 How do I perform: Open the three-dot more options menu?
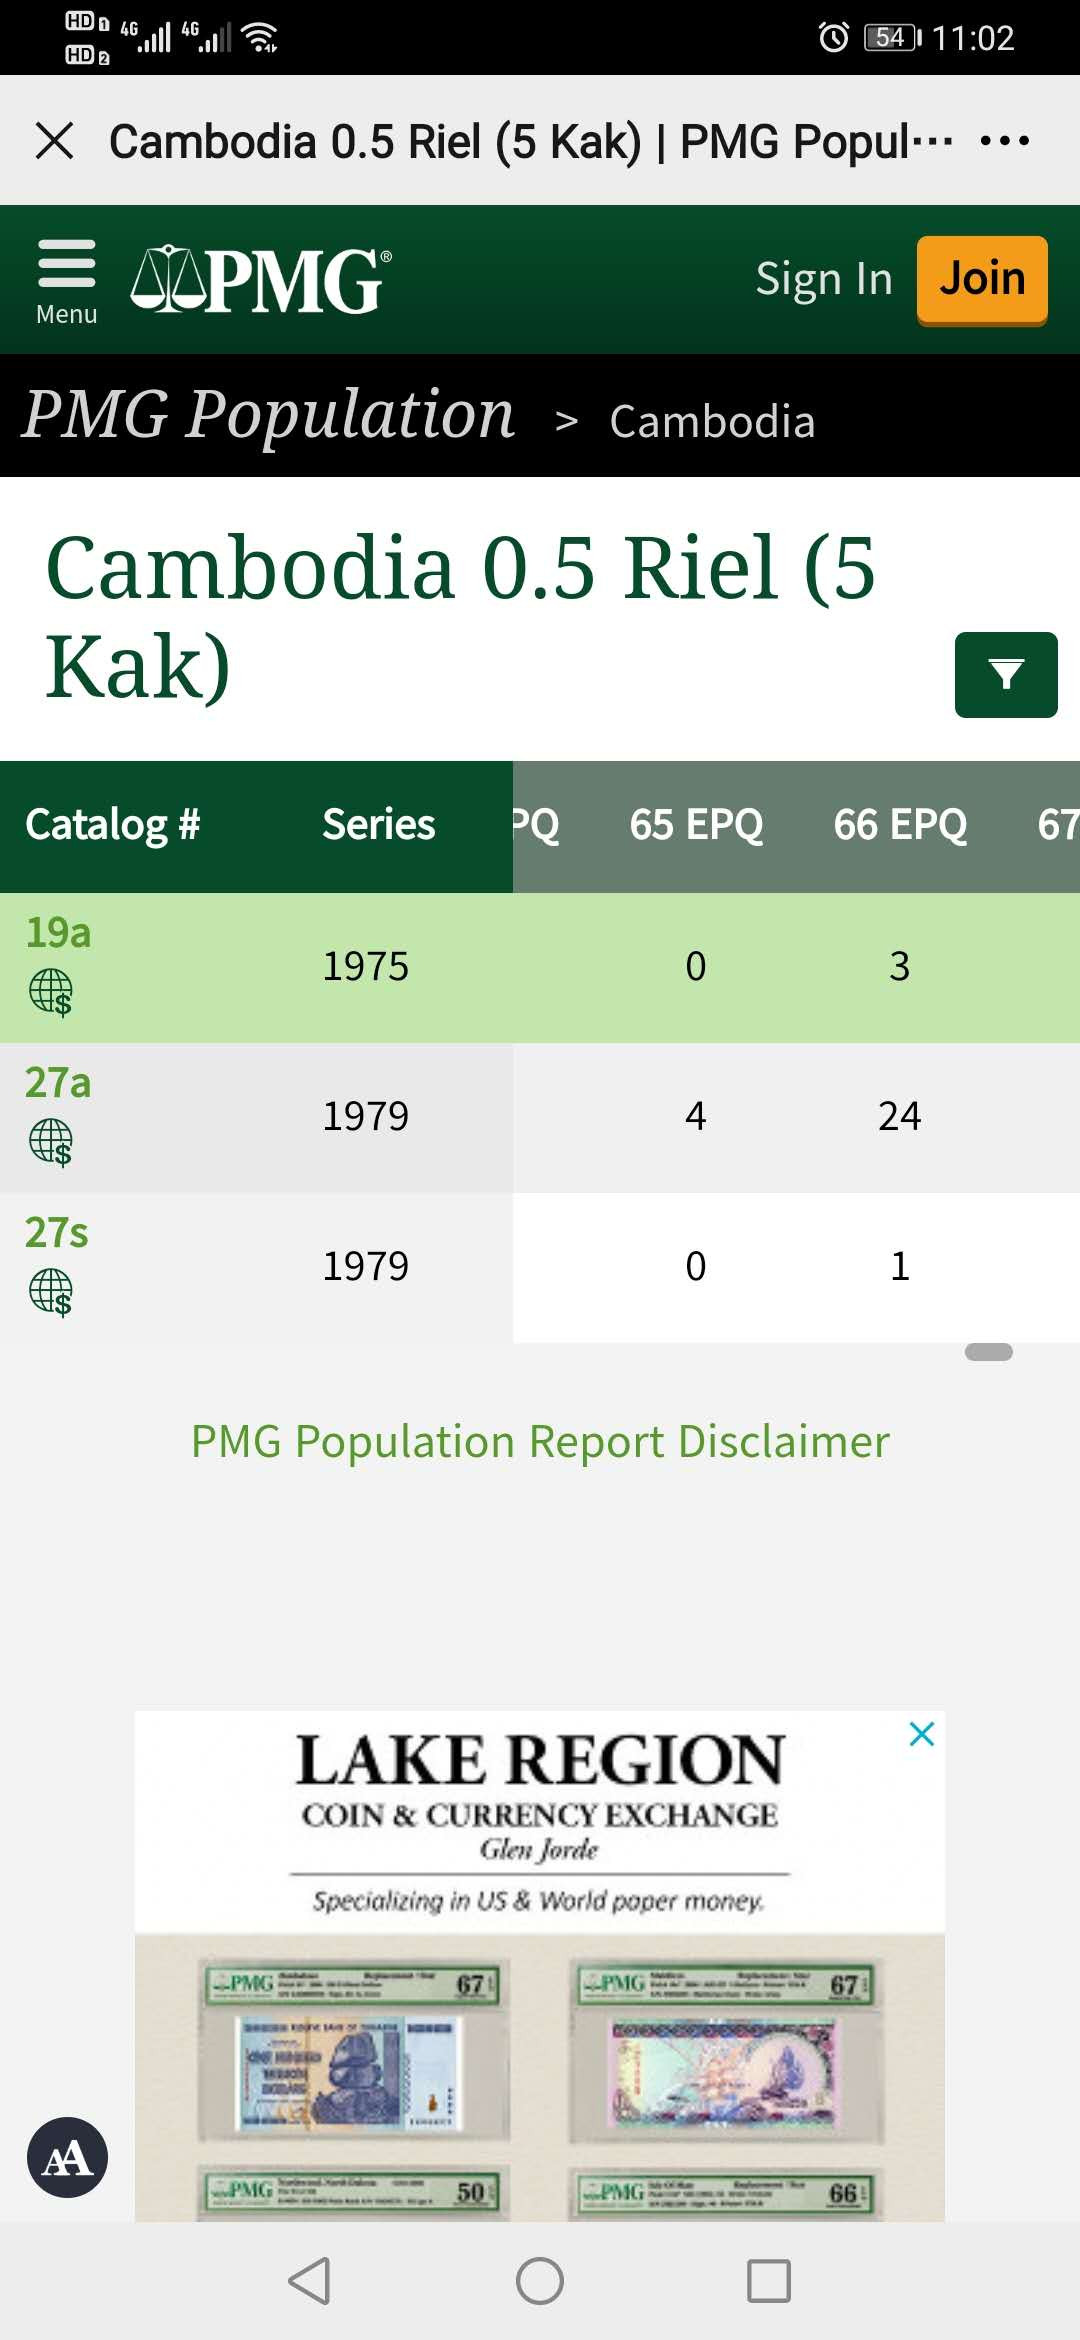coord(1005,140)
